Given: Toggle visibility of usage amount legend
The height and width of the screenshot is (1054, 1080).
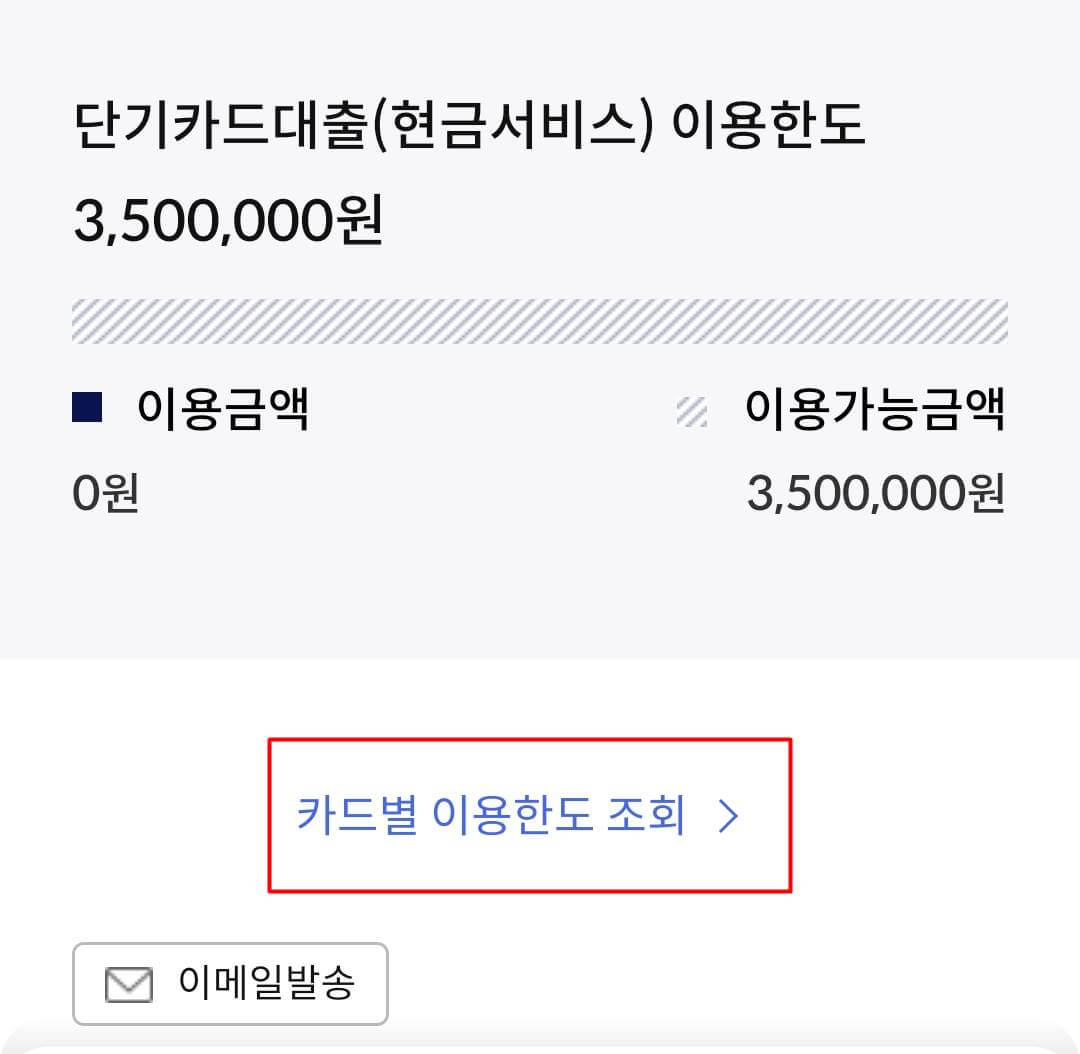Looking at the screenshot, I should pyautogui.click(x=88, y=406).
